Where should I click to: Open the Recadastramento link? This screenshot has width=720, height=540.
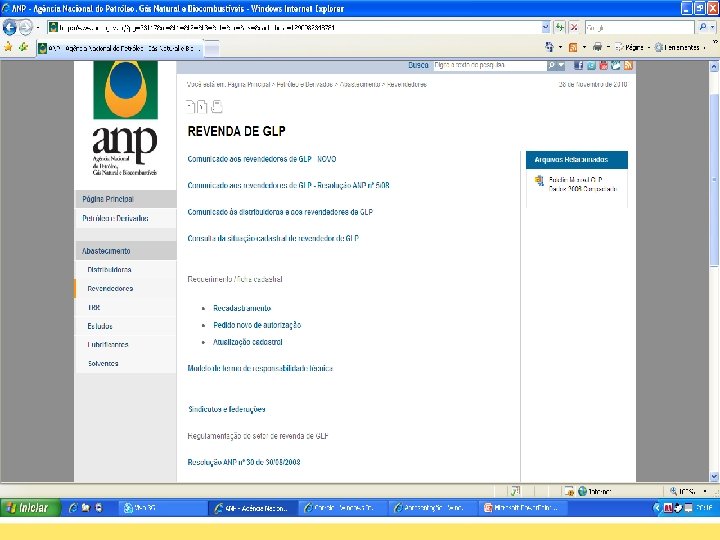[x=242, y=308]
